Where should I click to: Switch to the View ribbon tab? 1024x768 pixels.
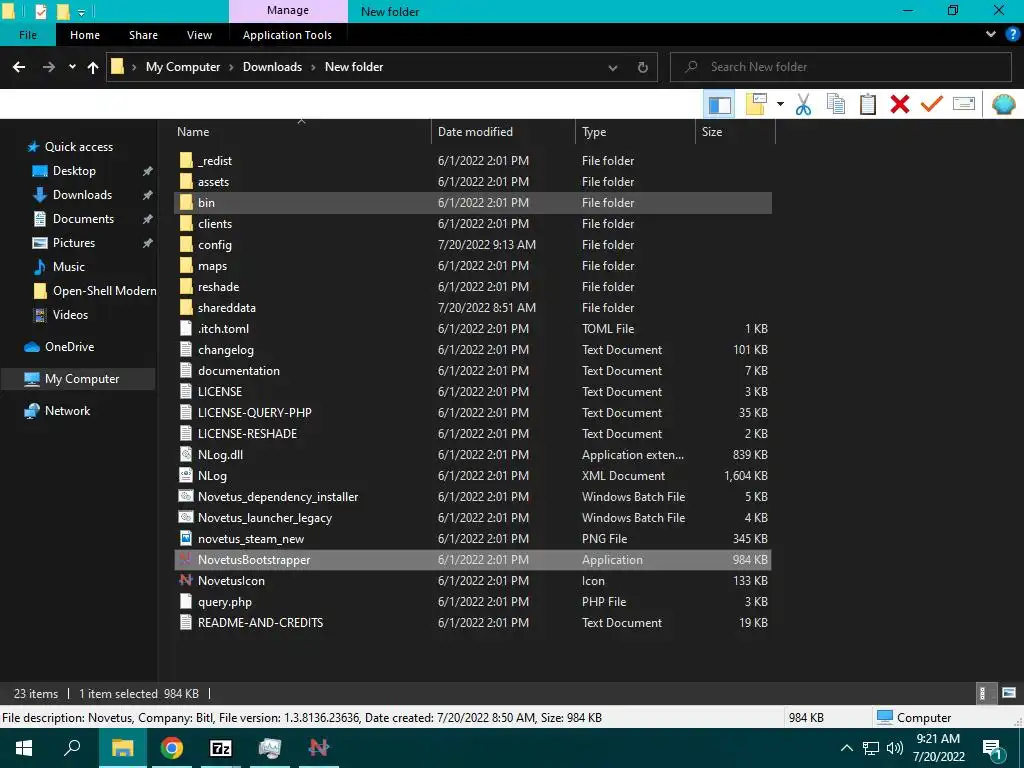click(x=199, y=35)
